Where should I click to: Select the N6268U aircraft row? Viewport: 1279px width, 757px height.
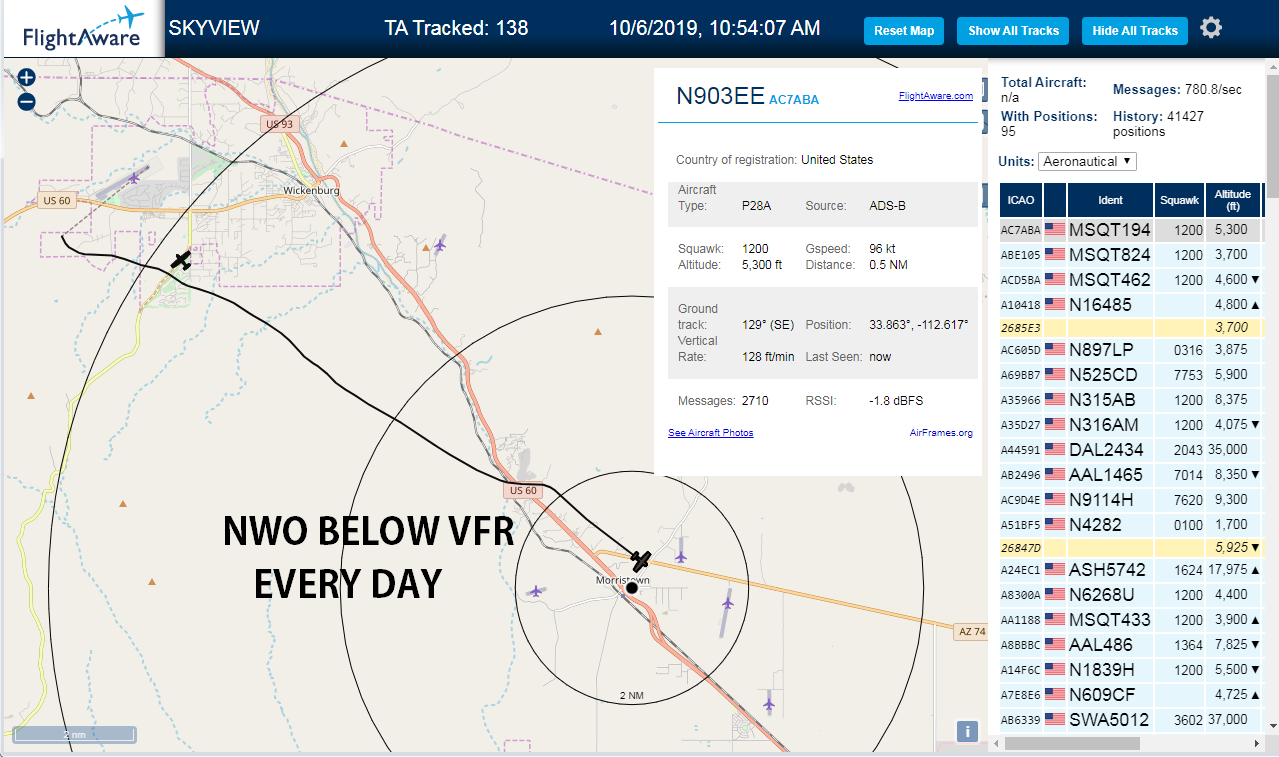[1131, 594]
